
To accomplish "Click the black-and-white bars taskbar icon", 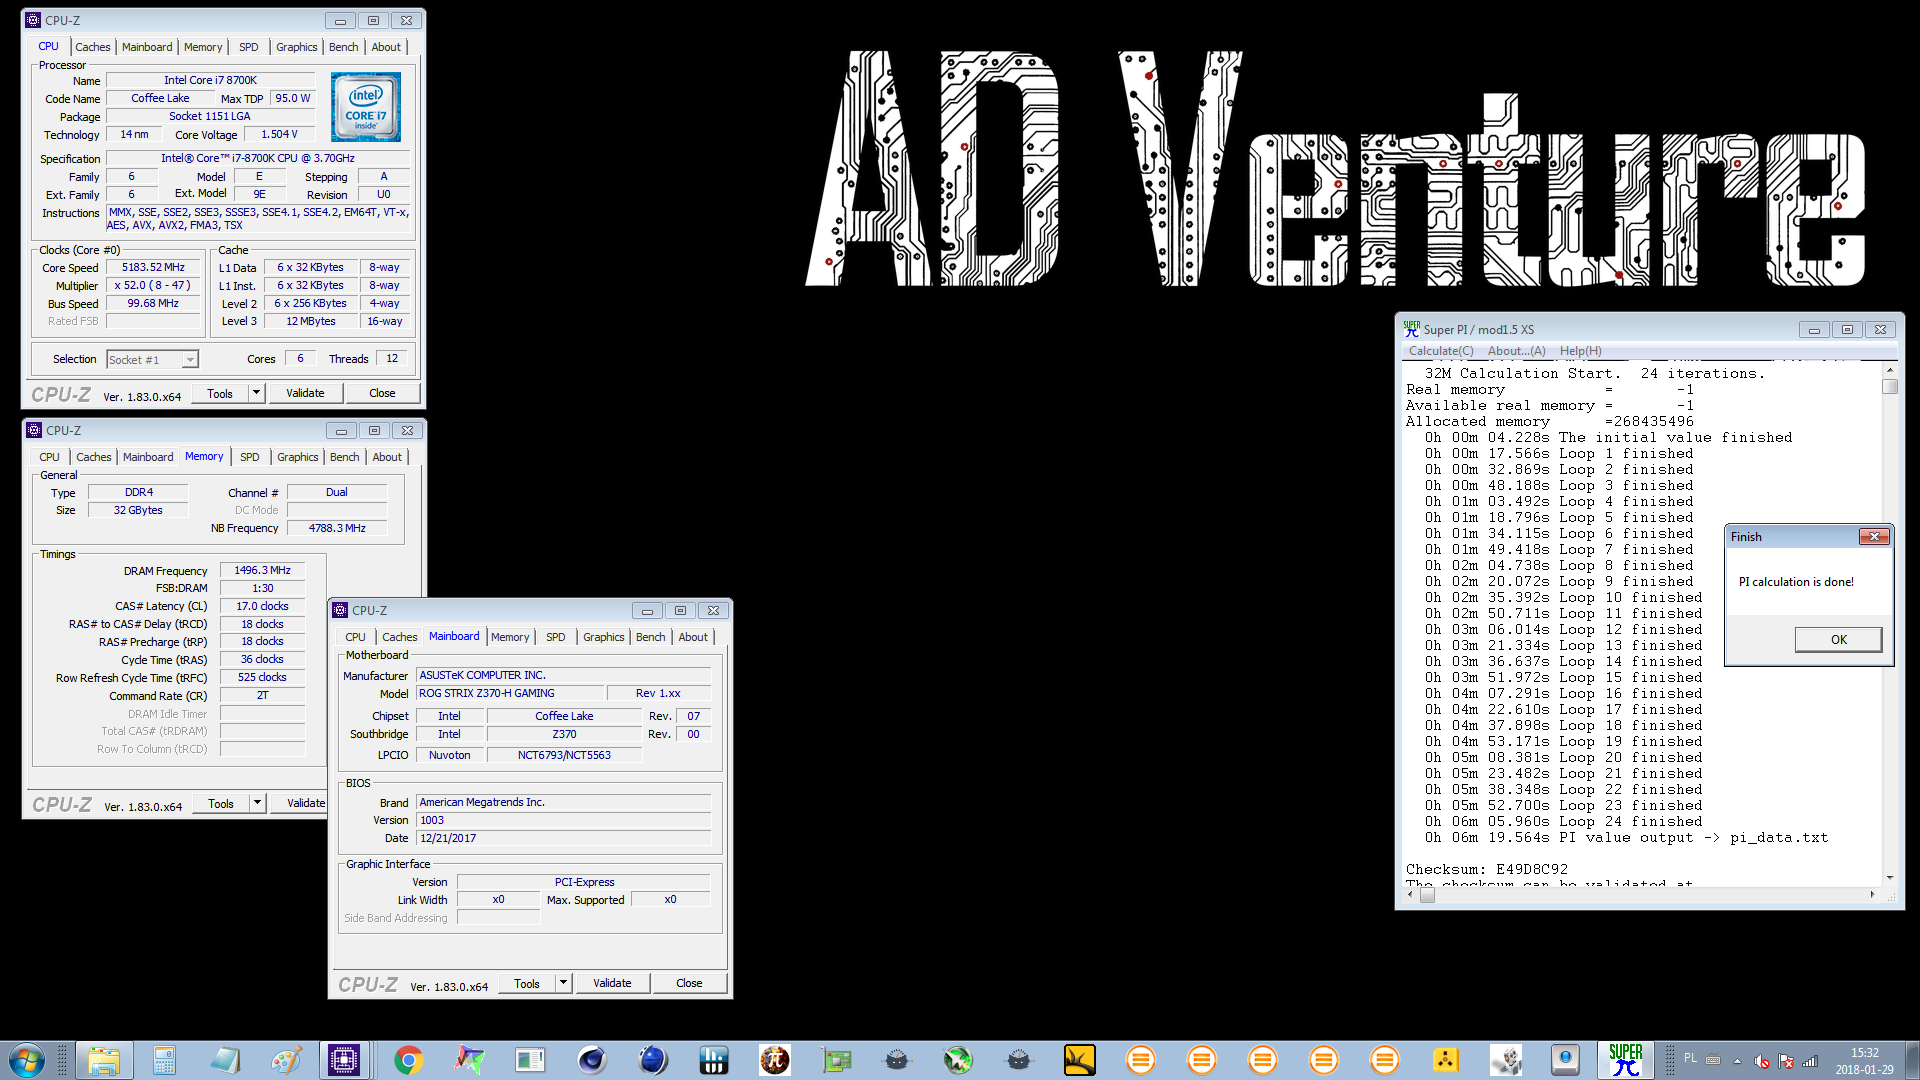I will tap(714, 1060).
